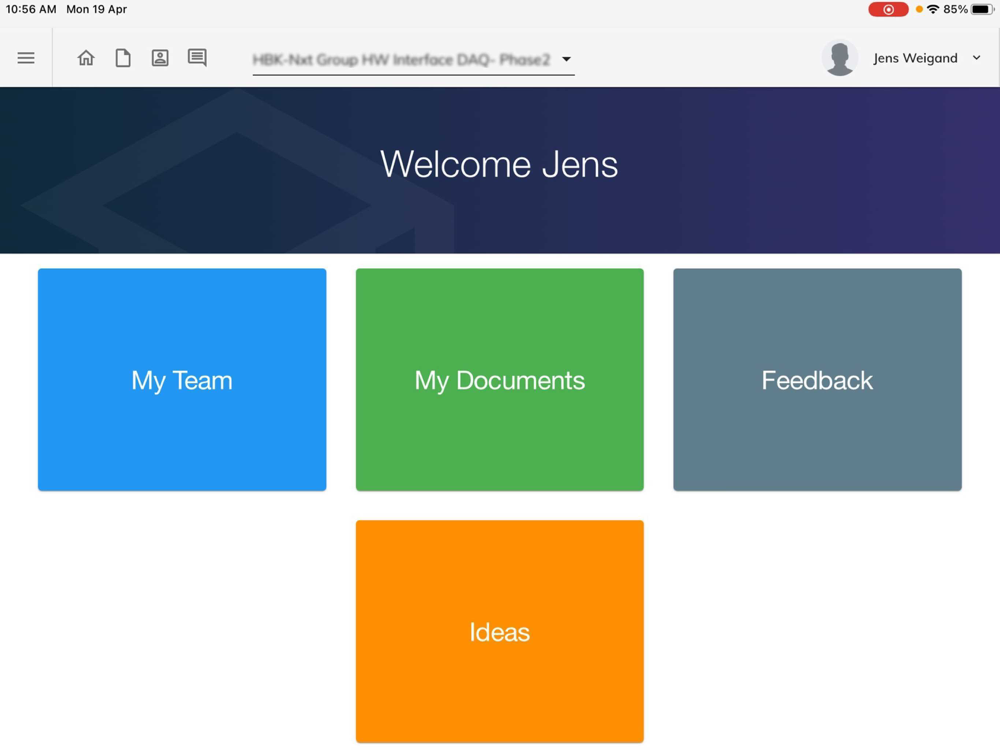Open the My Documents tile
Image resolution: width=1000 pixels, height=750 pixels.
(499, 379)
